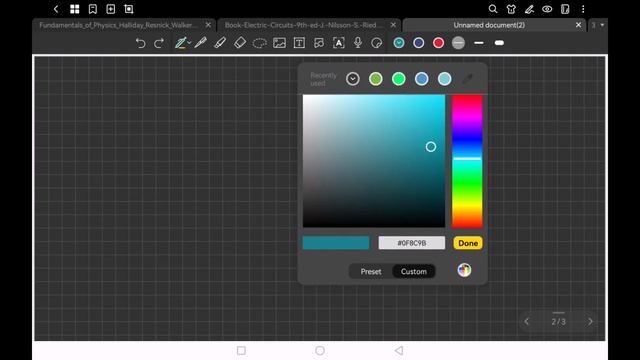Close the Unnamed document(2) tab
640x360 pixels.
pyautogui.click(x=578, y=25)
